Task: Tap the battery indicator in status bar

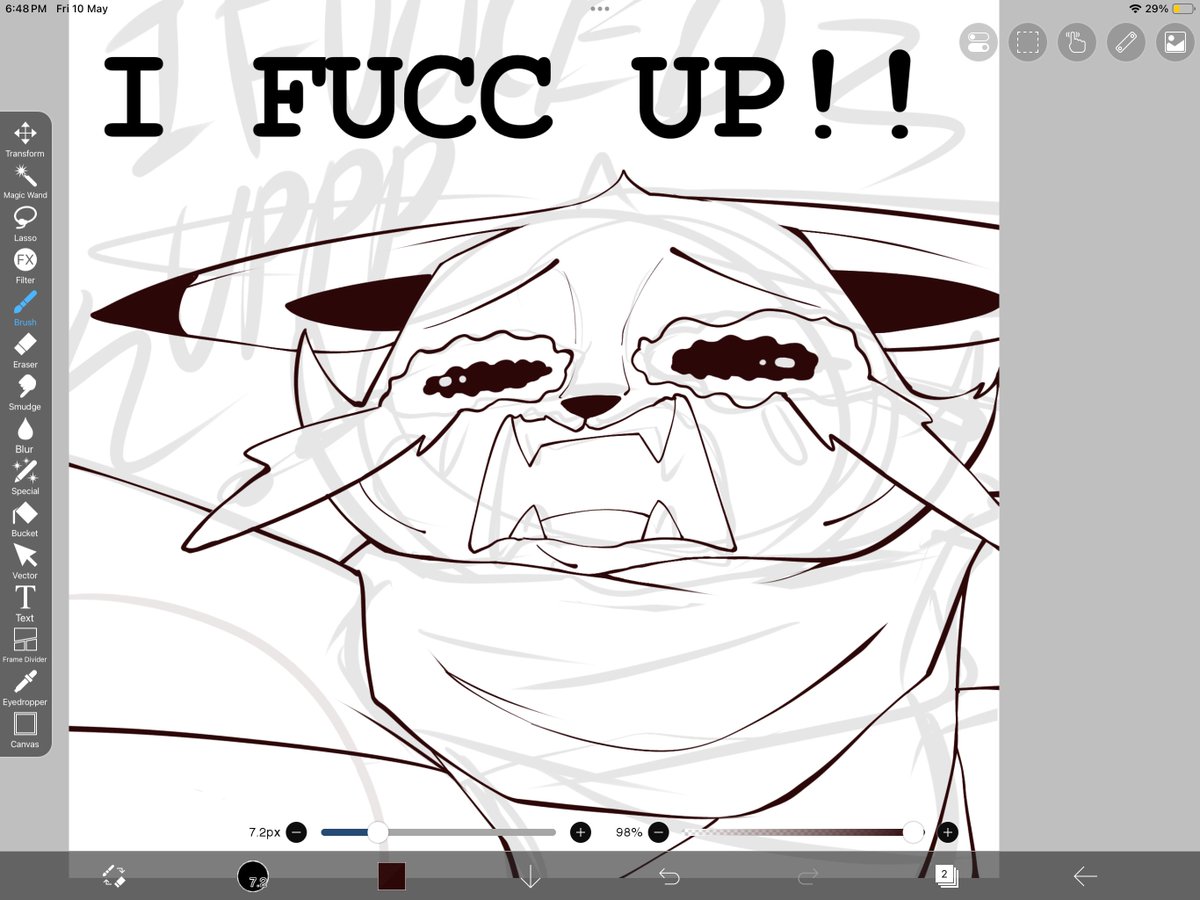Action: 1182,8
